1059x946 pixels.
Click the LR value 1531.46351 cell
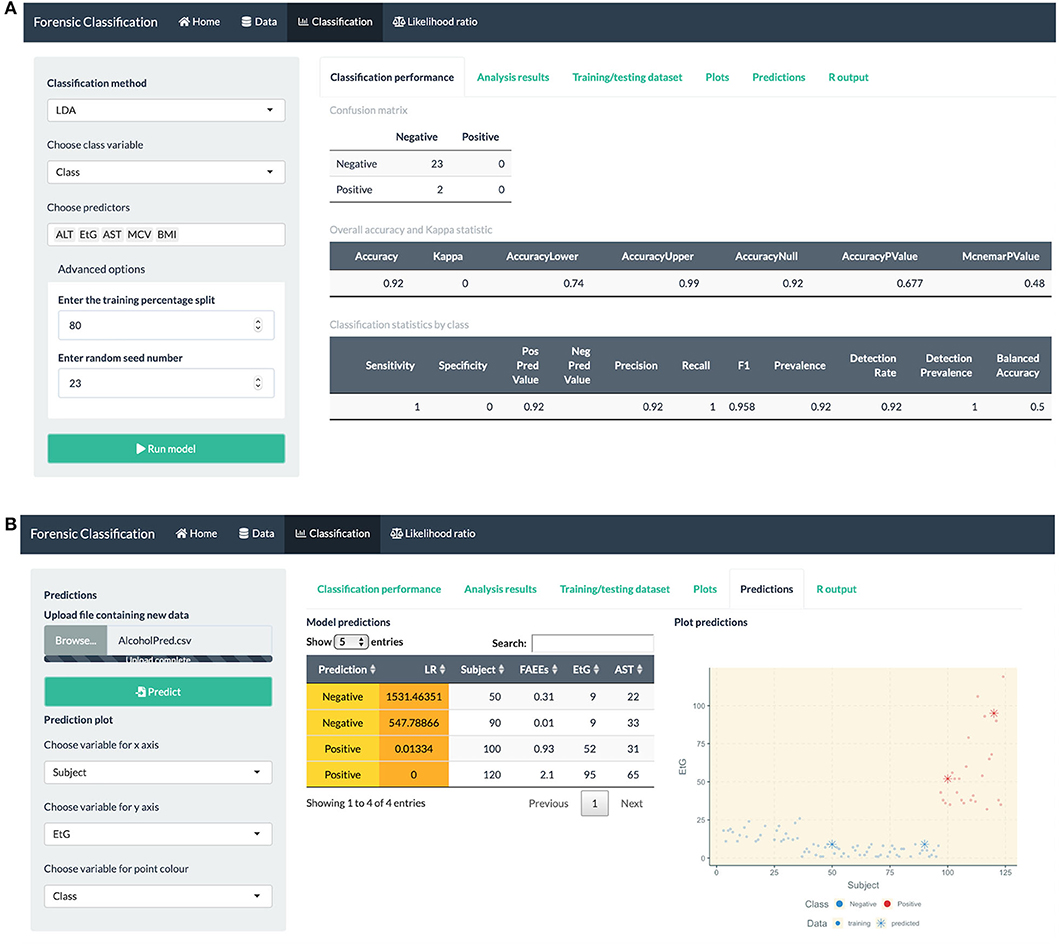click(x=413, y=696)
